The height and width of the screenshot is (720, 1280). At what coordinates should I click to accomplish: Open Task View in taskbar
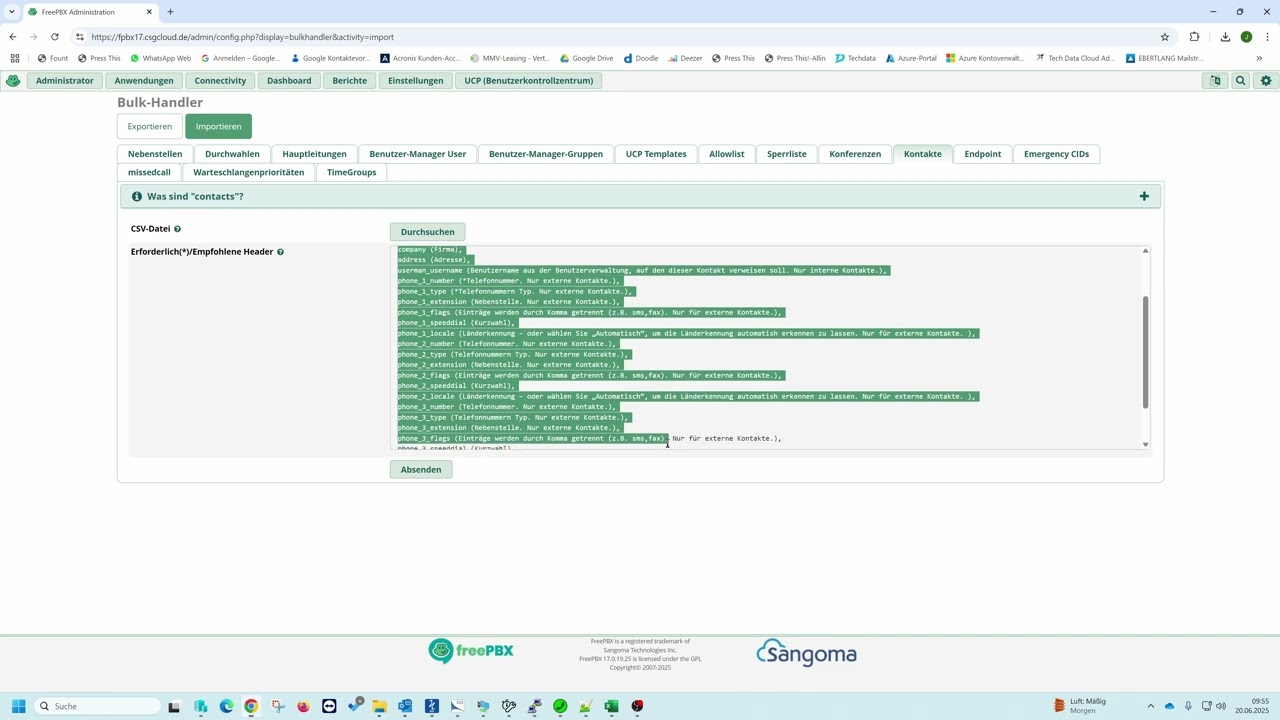click(174, 706)
